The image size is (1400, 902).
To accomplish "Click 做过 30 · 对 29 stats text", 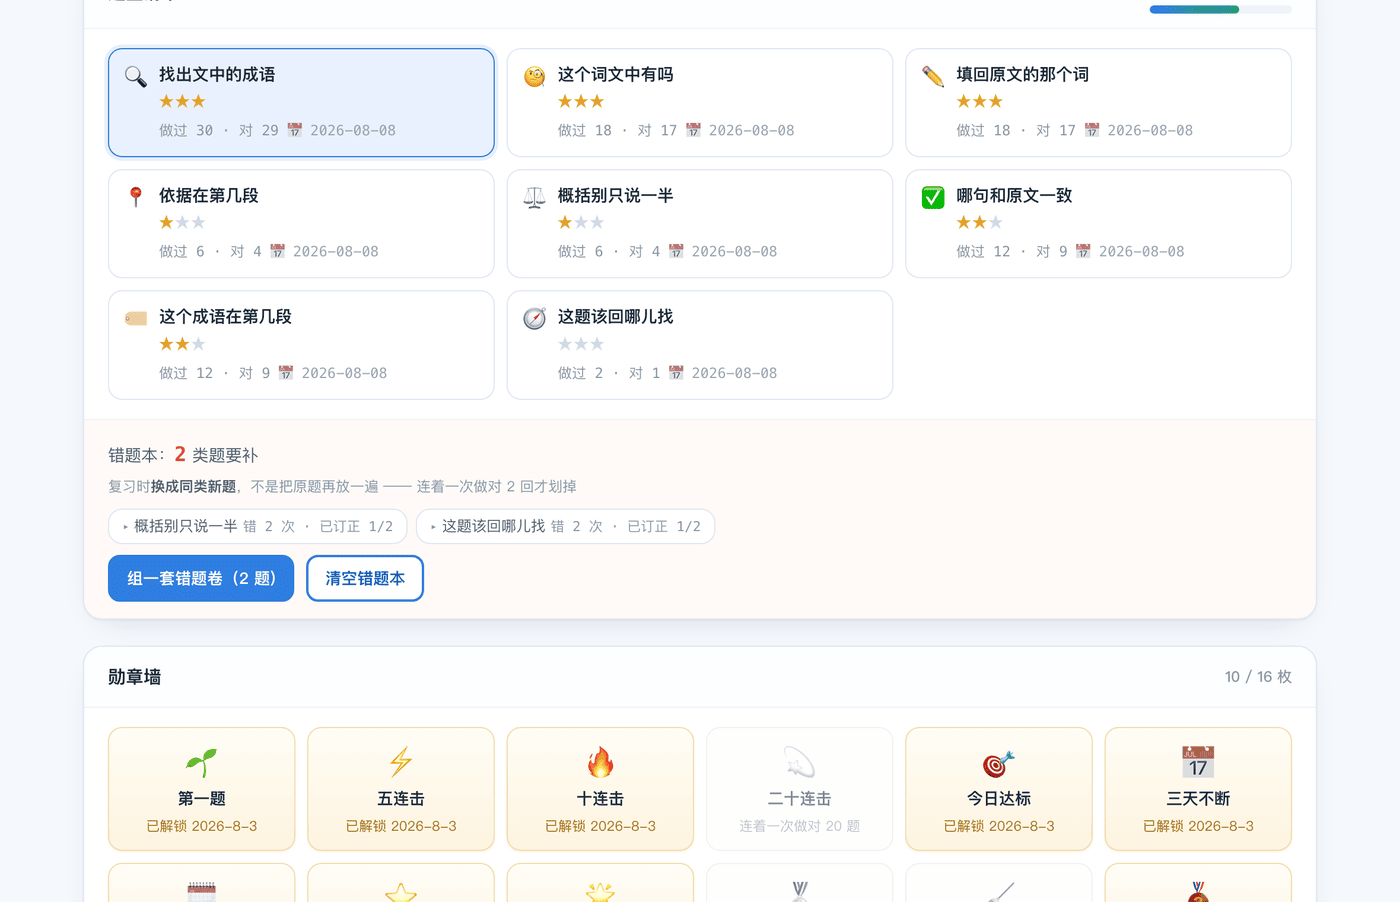I will [219, 130].
